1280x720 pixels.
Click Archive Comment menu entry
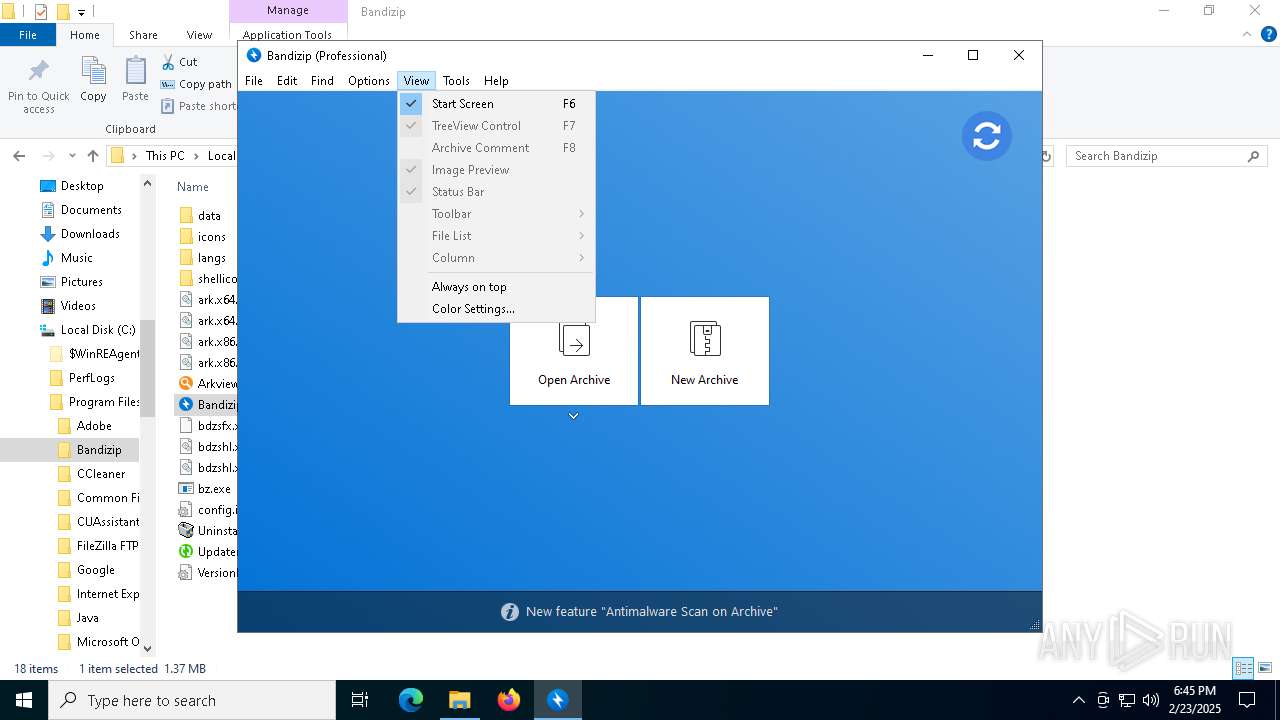point(496,148)
